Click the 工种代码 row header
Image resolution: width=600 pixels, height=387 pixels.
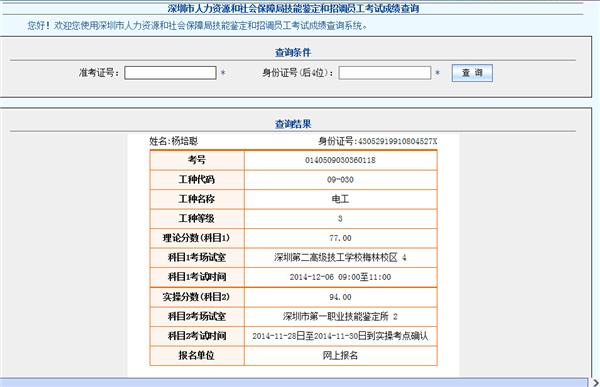point(197,180)
